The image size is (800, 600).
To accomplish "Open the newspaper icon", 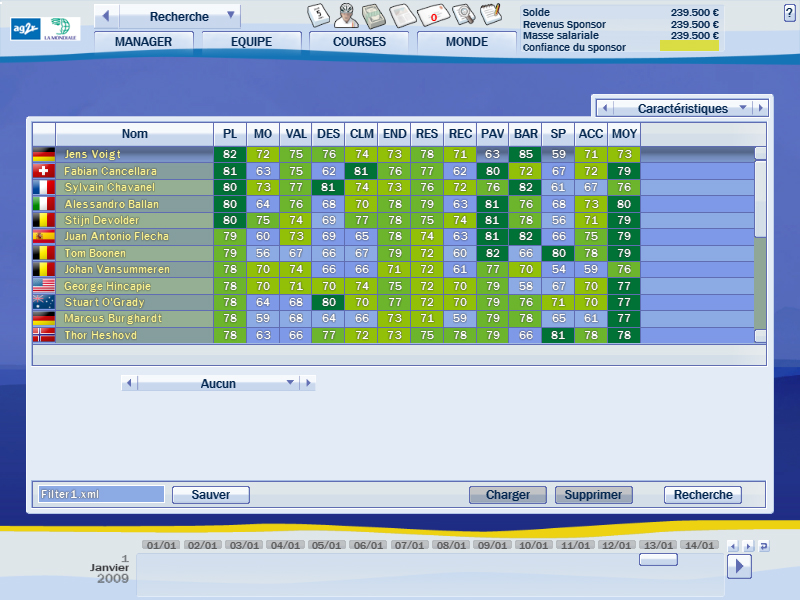I will 402,15.
